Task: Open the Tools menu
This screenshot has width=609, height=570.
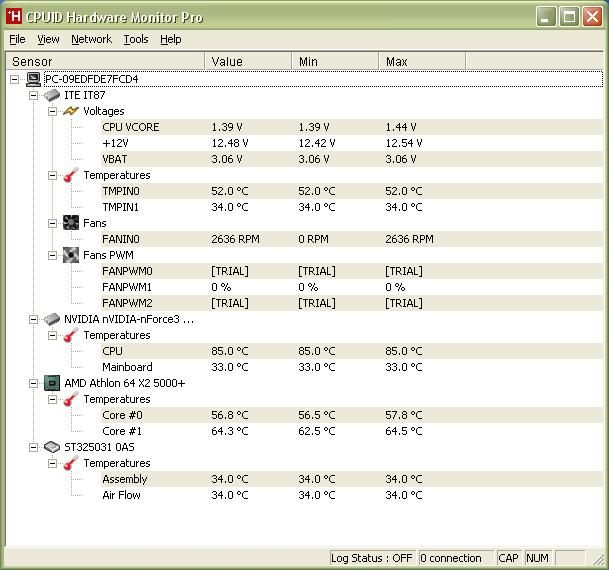Action: click(x=136, y=39)
